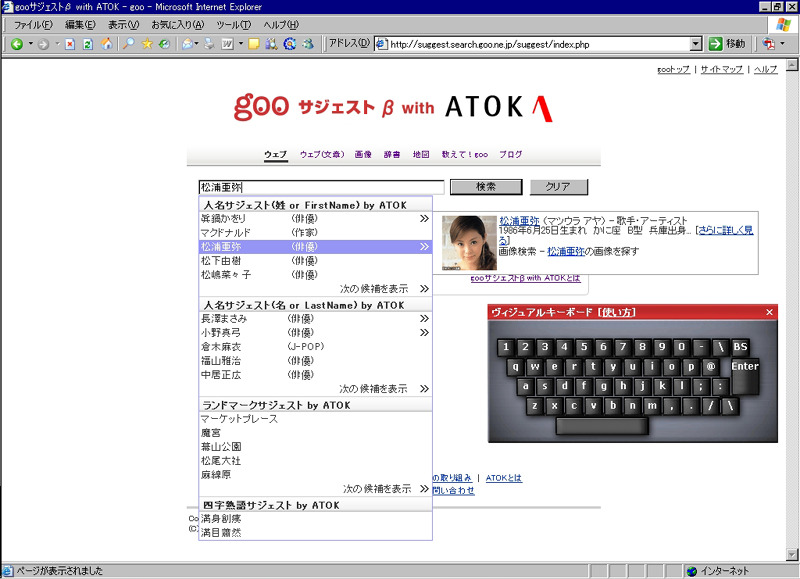The width and height of the screenshot is (800, 579).
Task: Open the ファイル(F) menu
Action: 33,24
